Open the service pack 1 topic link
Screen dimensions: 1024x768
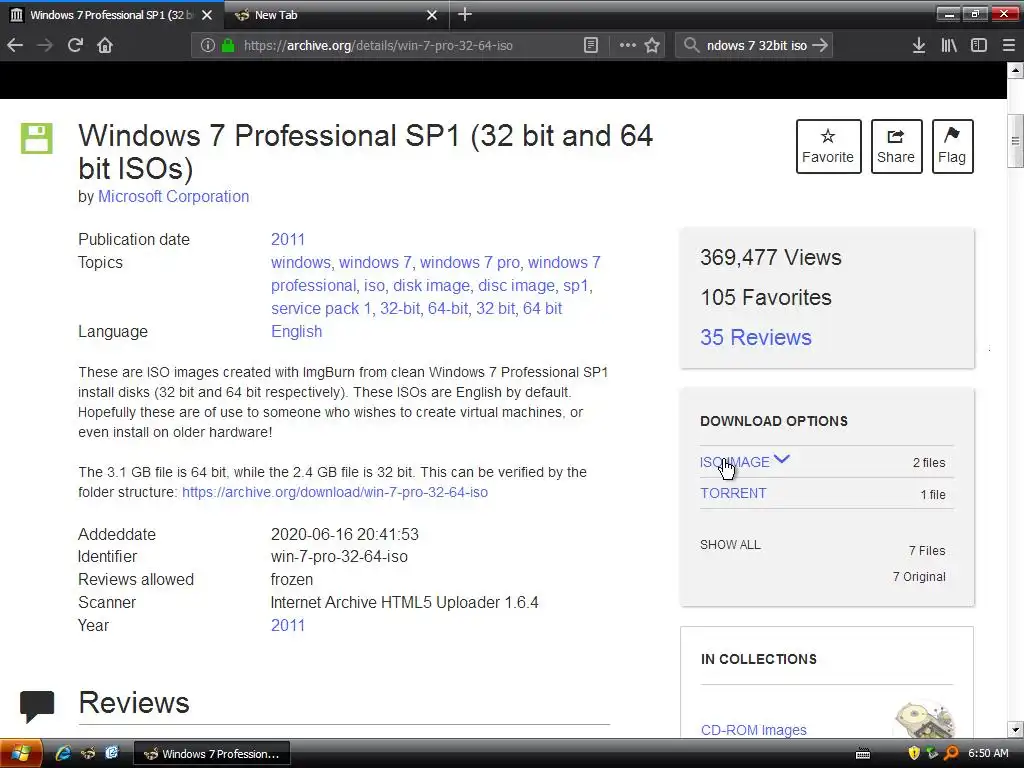[x=321, y=308]
